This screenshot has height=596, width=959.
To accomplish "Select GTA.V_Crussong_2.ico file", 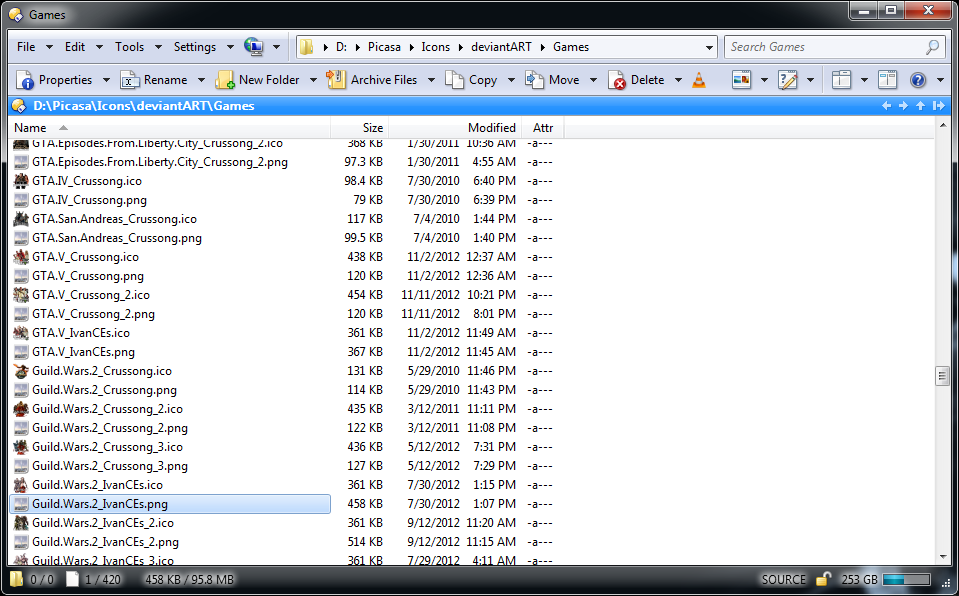I will pos(91,295).
